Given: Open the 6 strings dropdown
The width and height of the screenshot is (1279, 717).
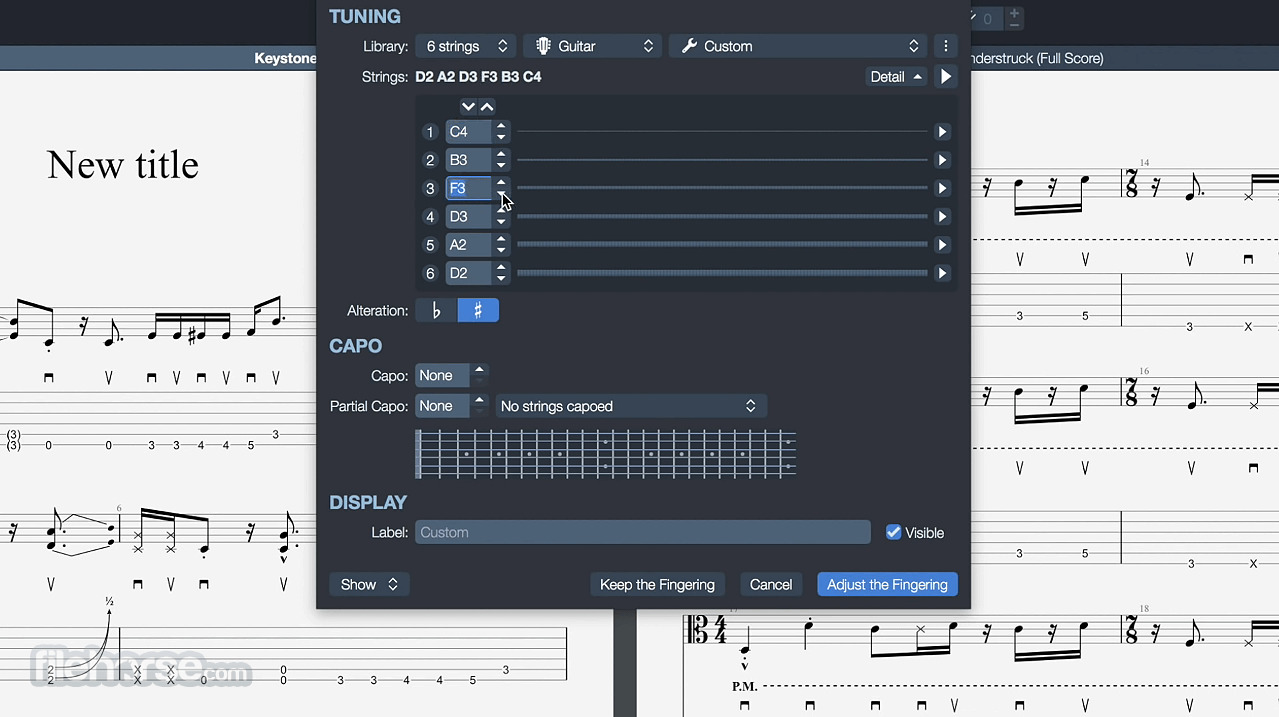Looking at the screenshot, I should click(467, 46).
